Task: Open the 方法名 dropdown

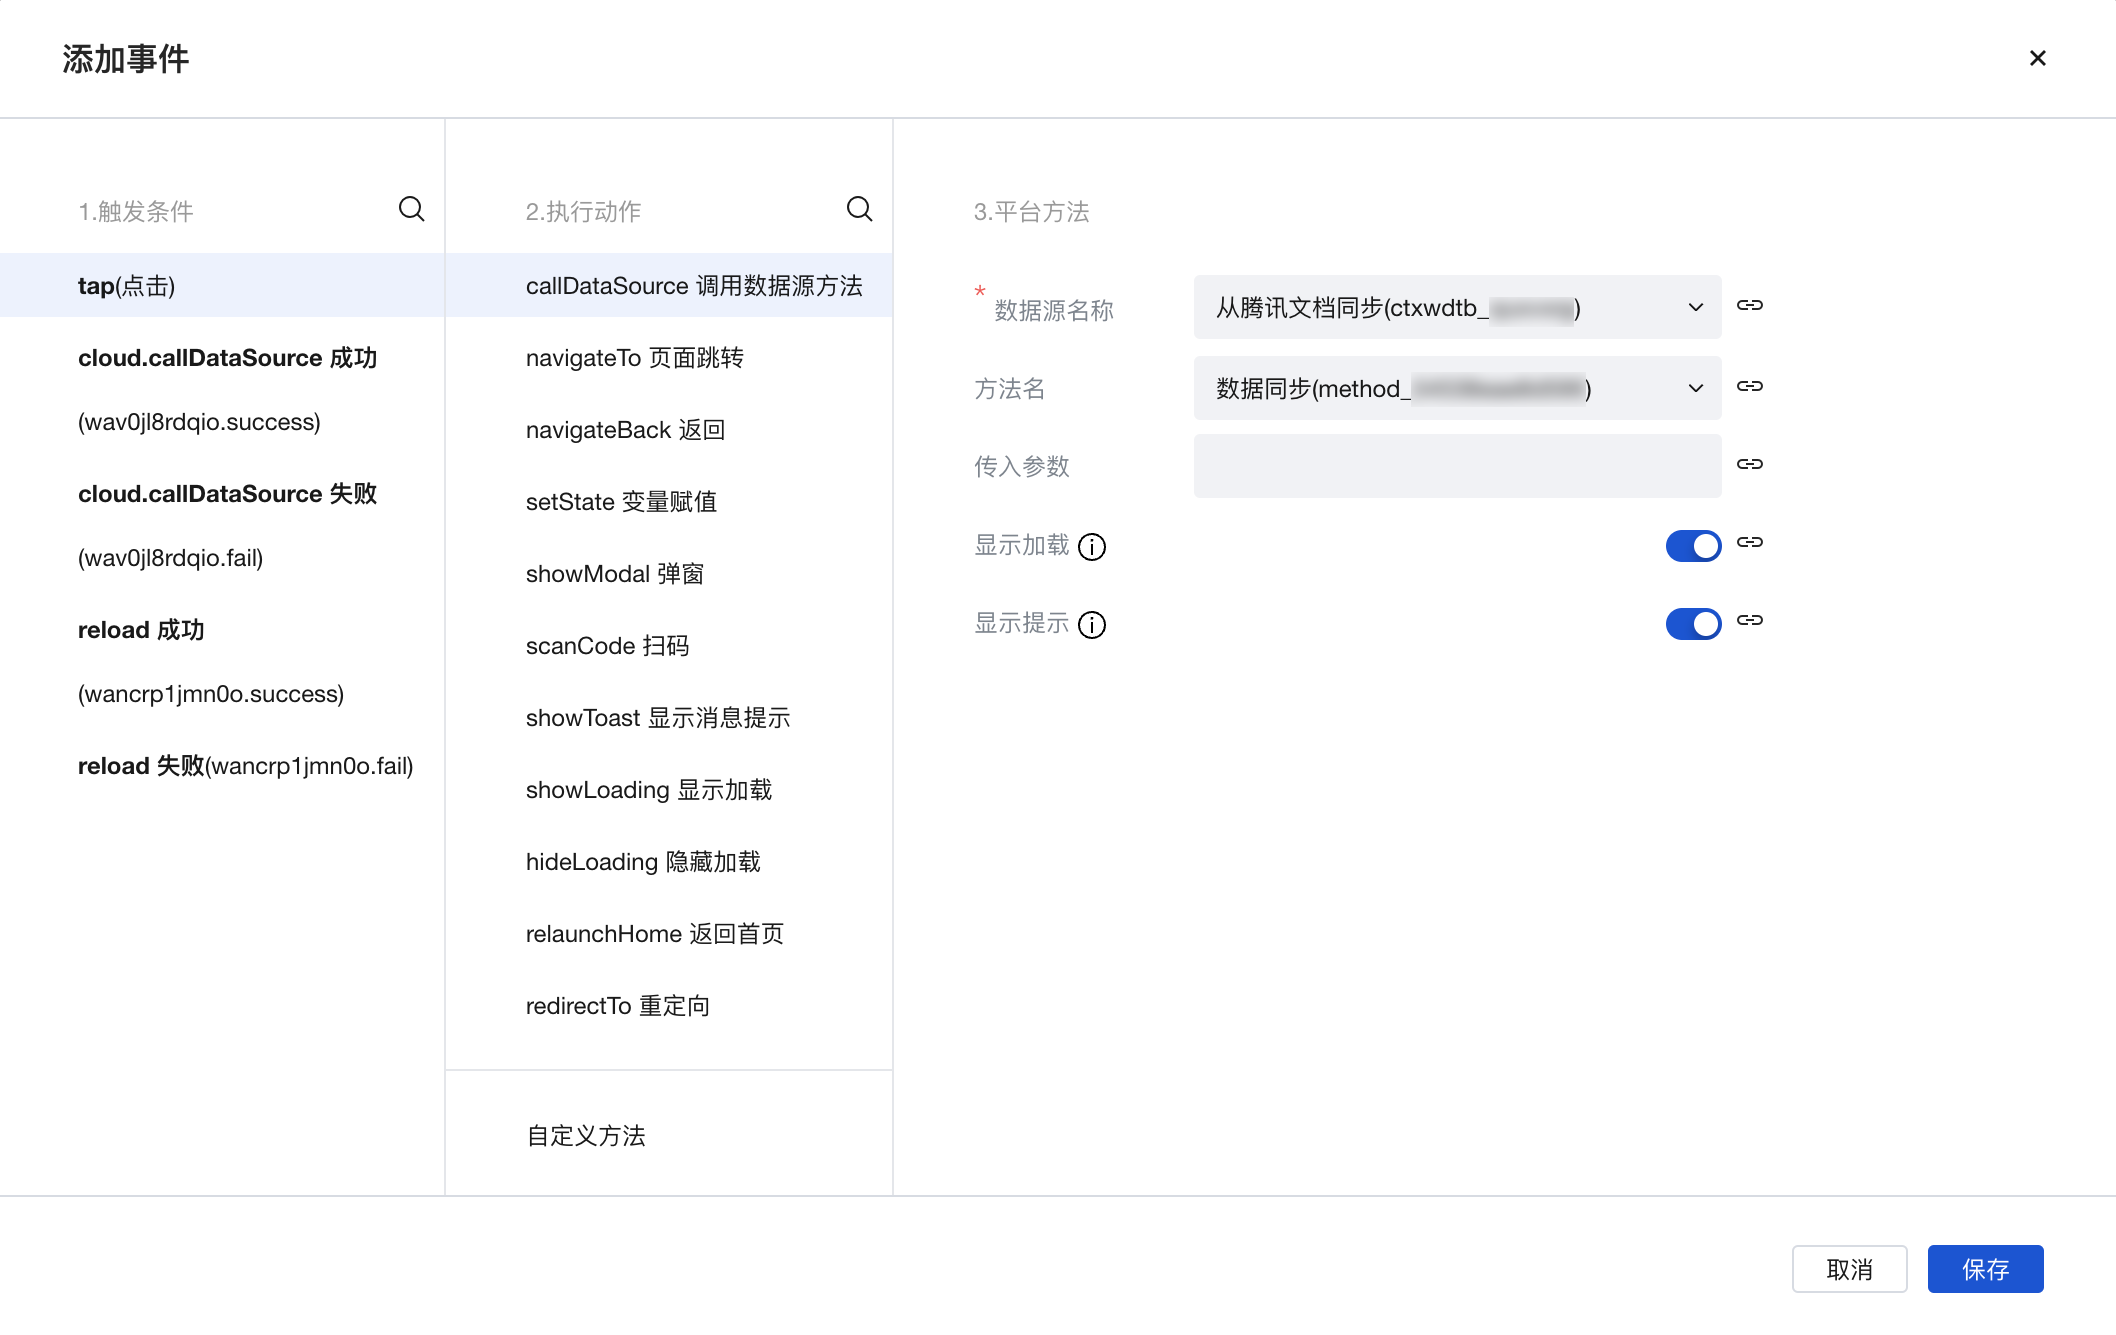Action: click(1456, 389)
